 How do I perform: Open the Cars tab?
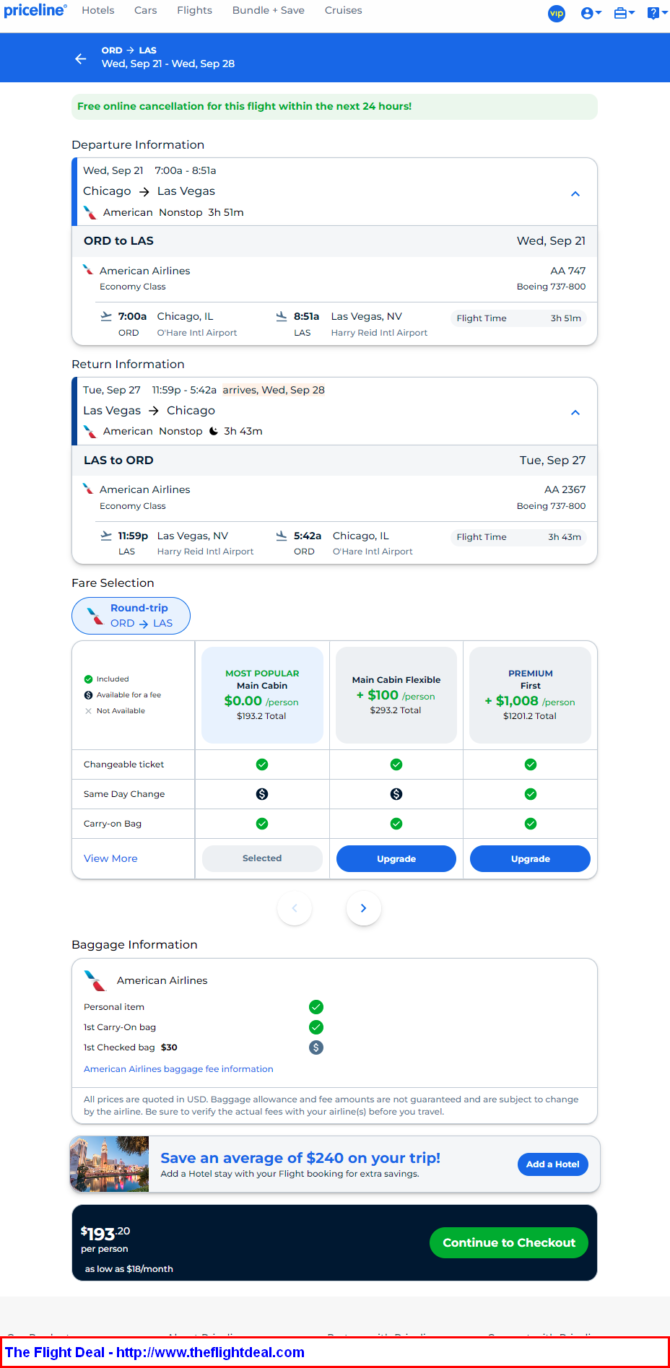145,11
